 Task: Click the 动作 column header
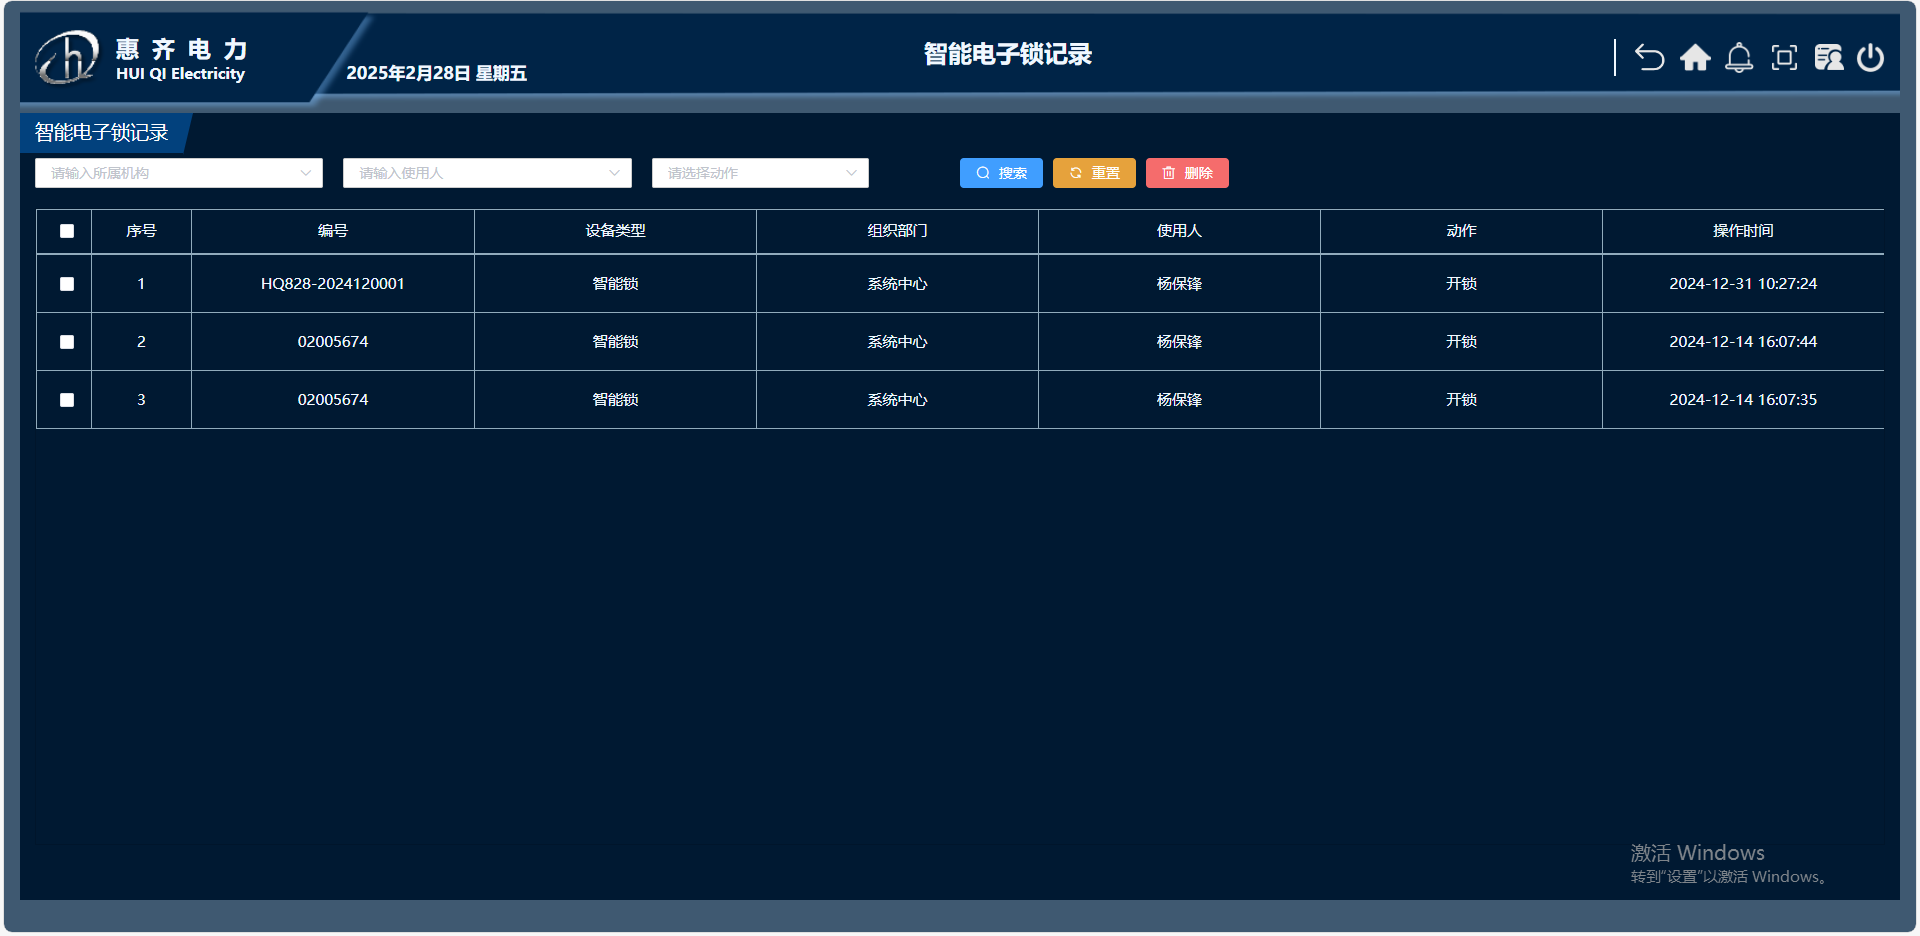click(1461, 231)
